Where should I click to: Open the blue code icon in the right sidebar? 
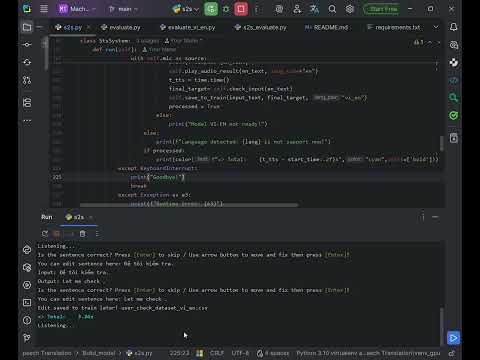pyautogui.click(x=453, y=80)
